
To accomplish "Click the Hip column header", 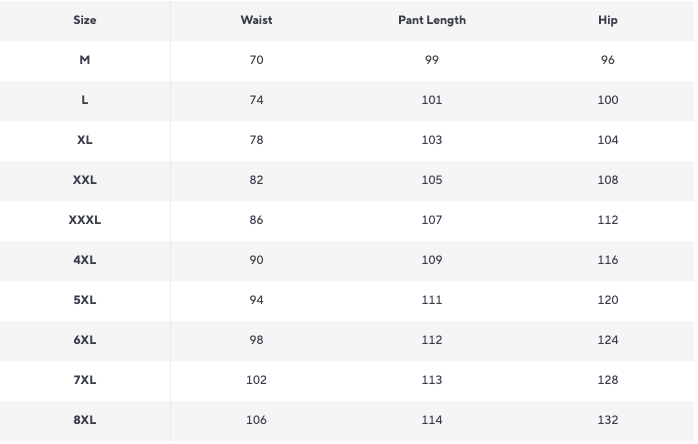I will tap(608, 20).
